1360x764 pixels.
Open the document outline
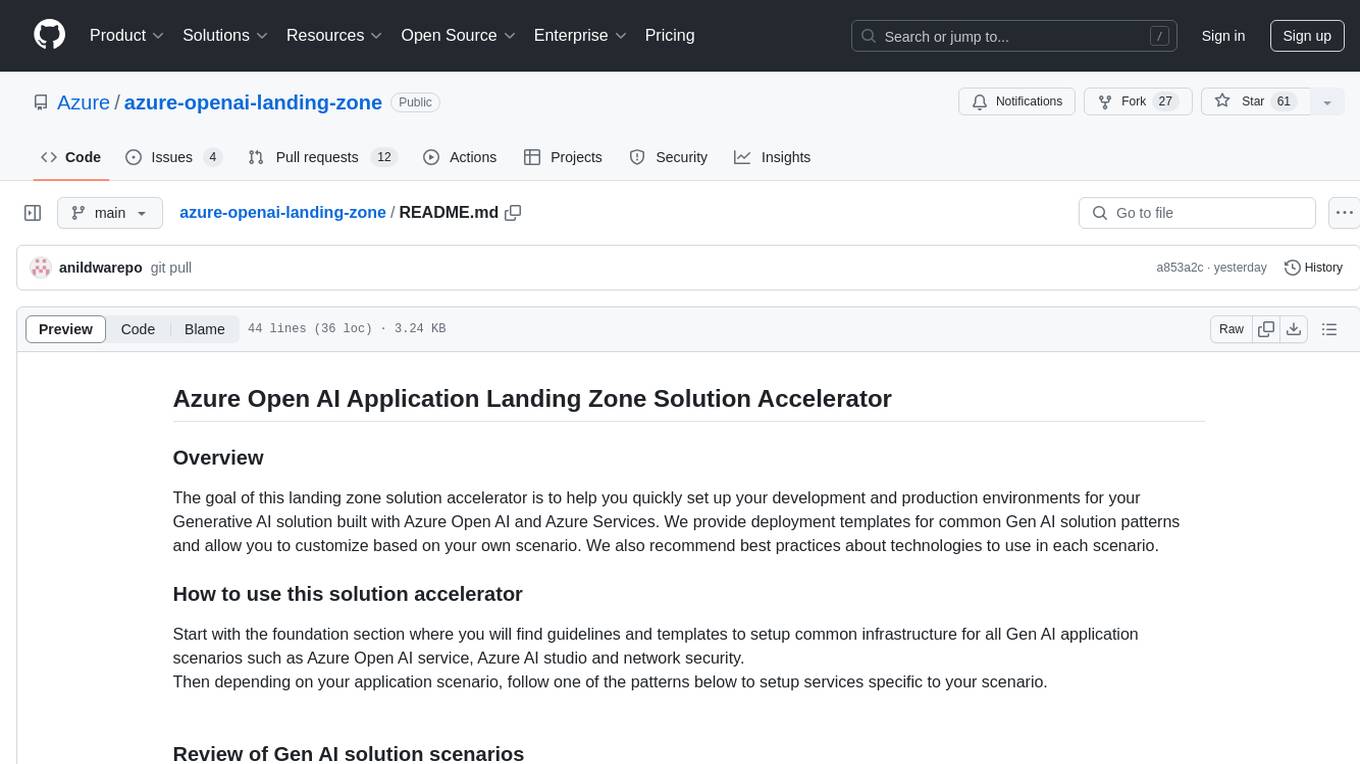[1330, 329]
